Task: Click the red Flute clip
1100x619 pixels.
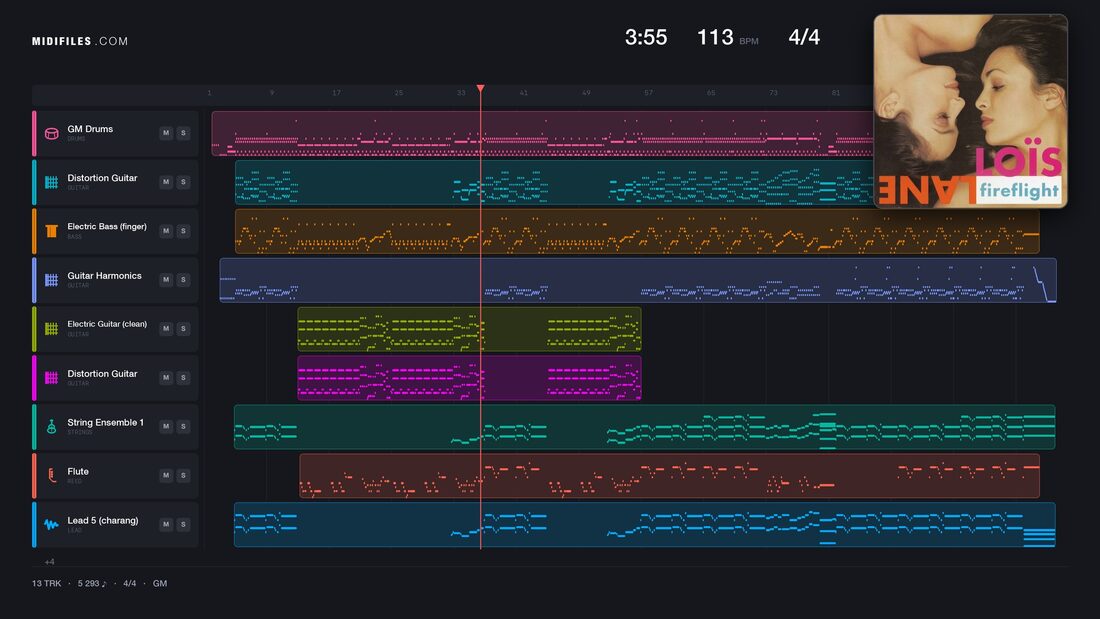Action: pyautogui.click(x=669, y=475)
